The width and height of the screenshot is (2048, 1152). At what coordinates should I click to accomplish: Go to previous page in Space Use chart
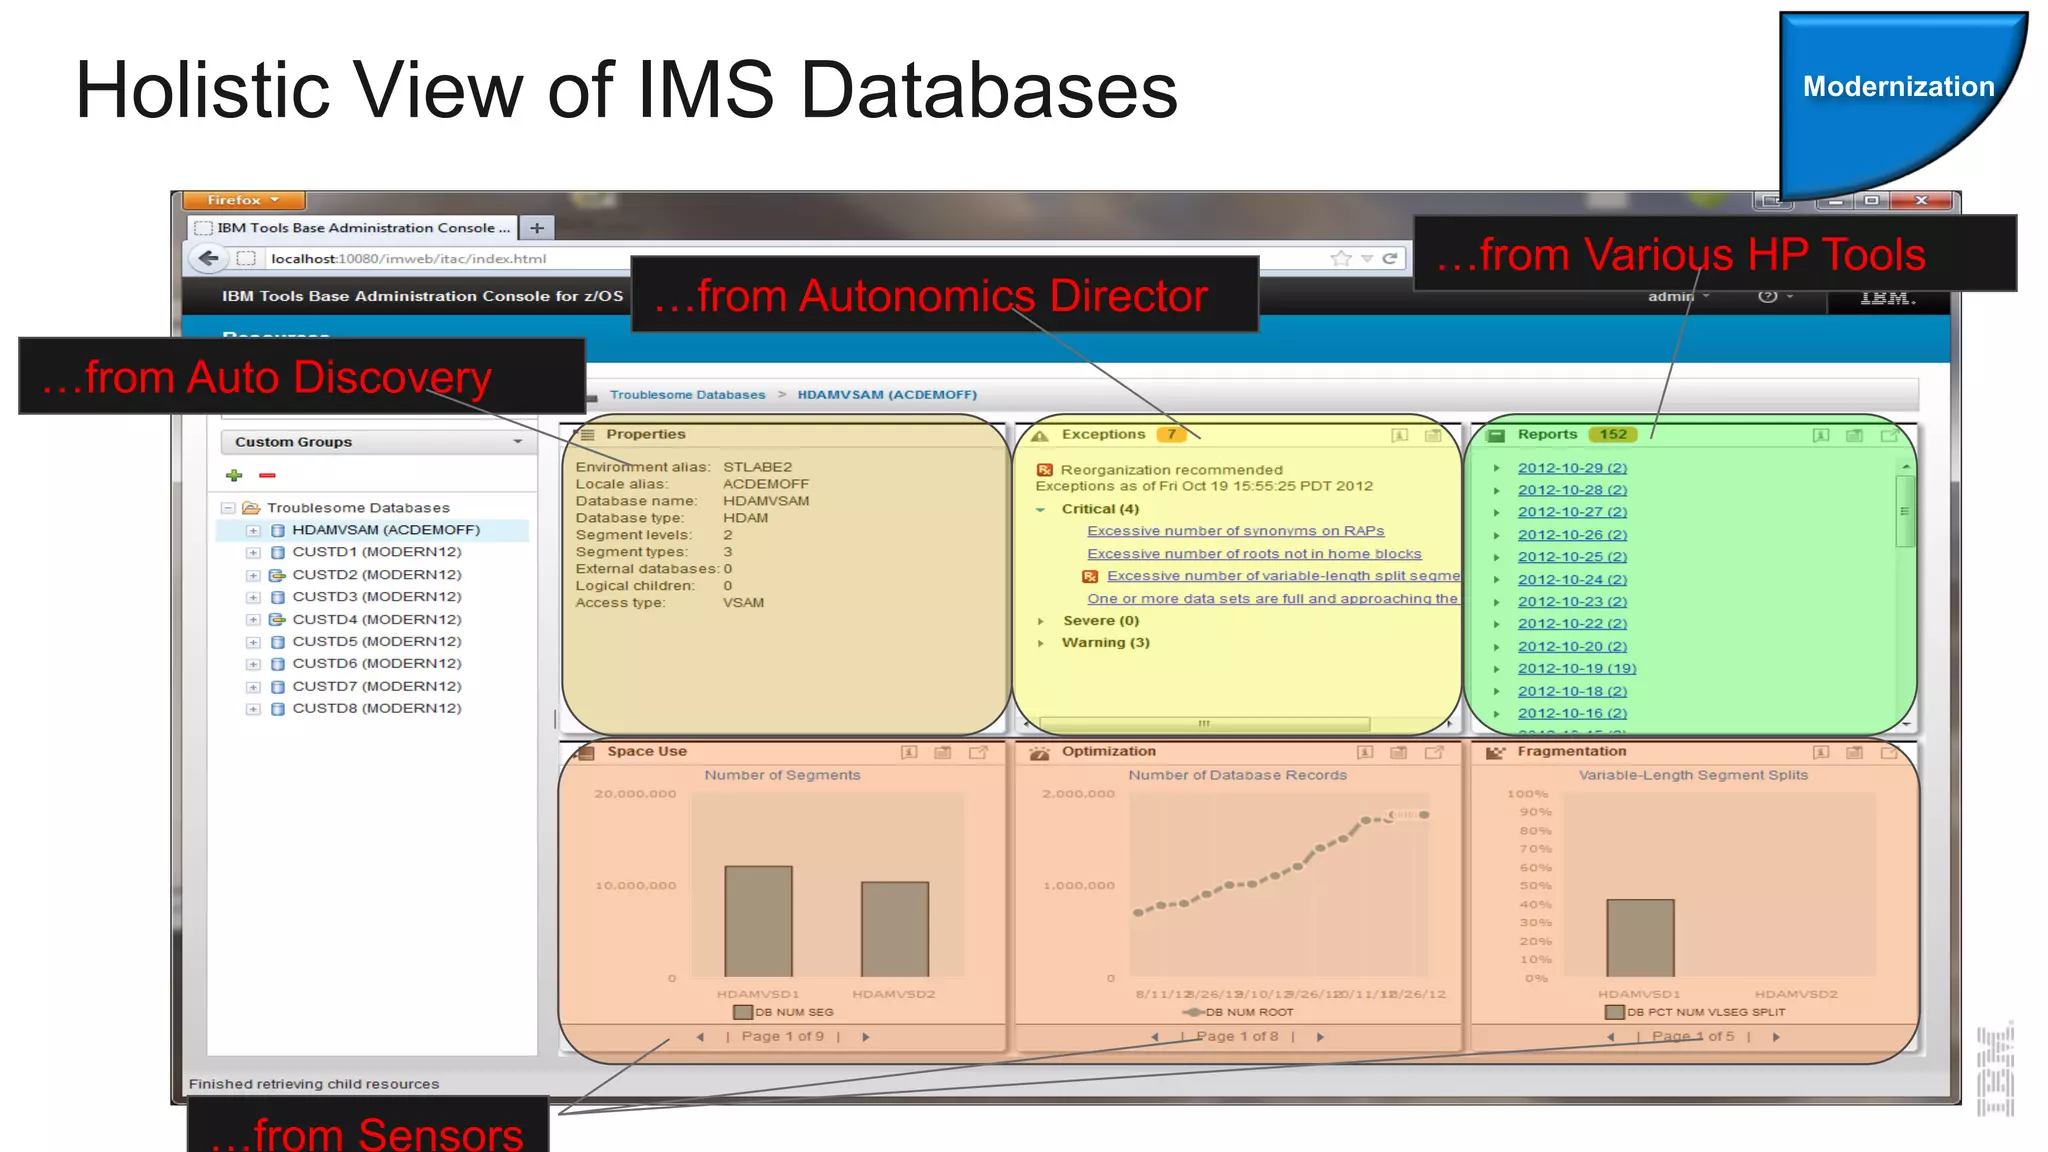click(700, 1037)
